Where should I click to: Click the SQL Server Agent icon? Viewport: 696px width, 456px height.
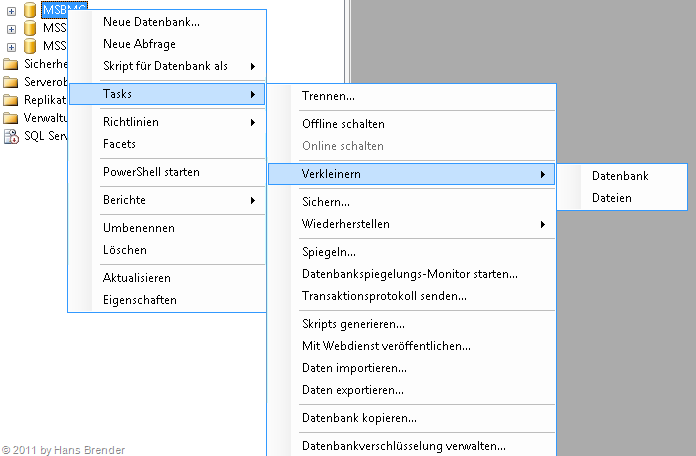tap(11, 136)
